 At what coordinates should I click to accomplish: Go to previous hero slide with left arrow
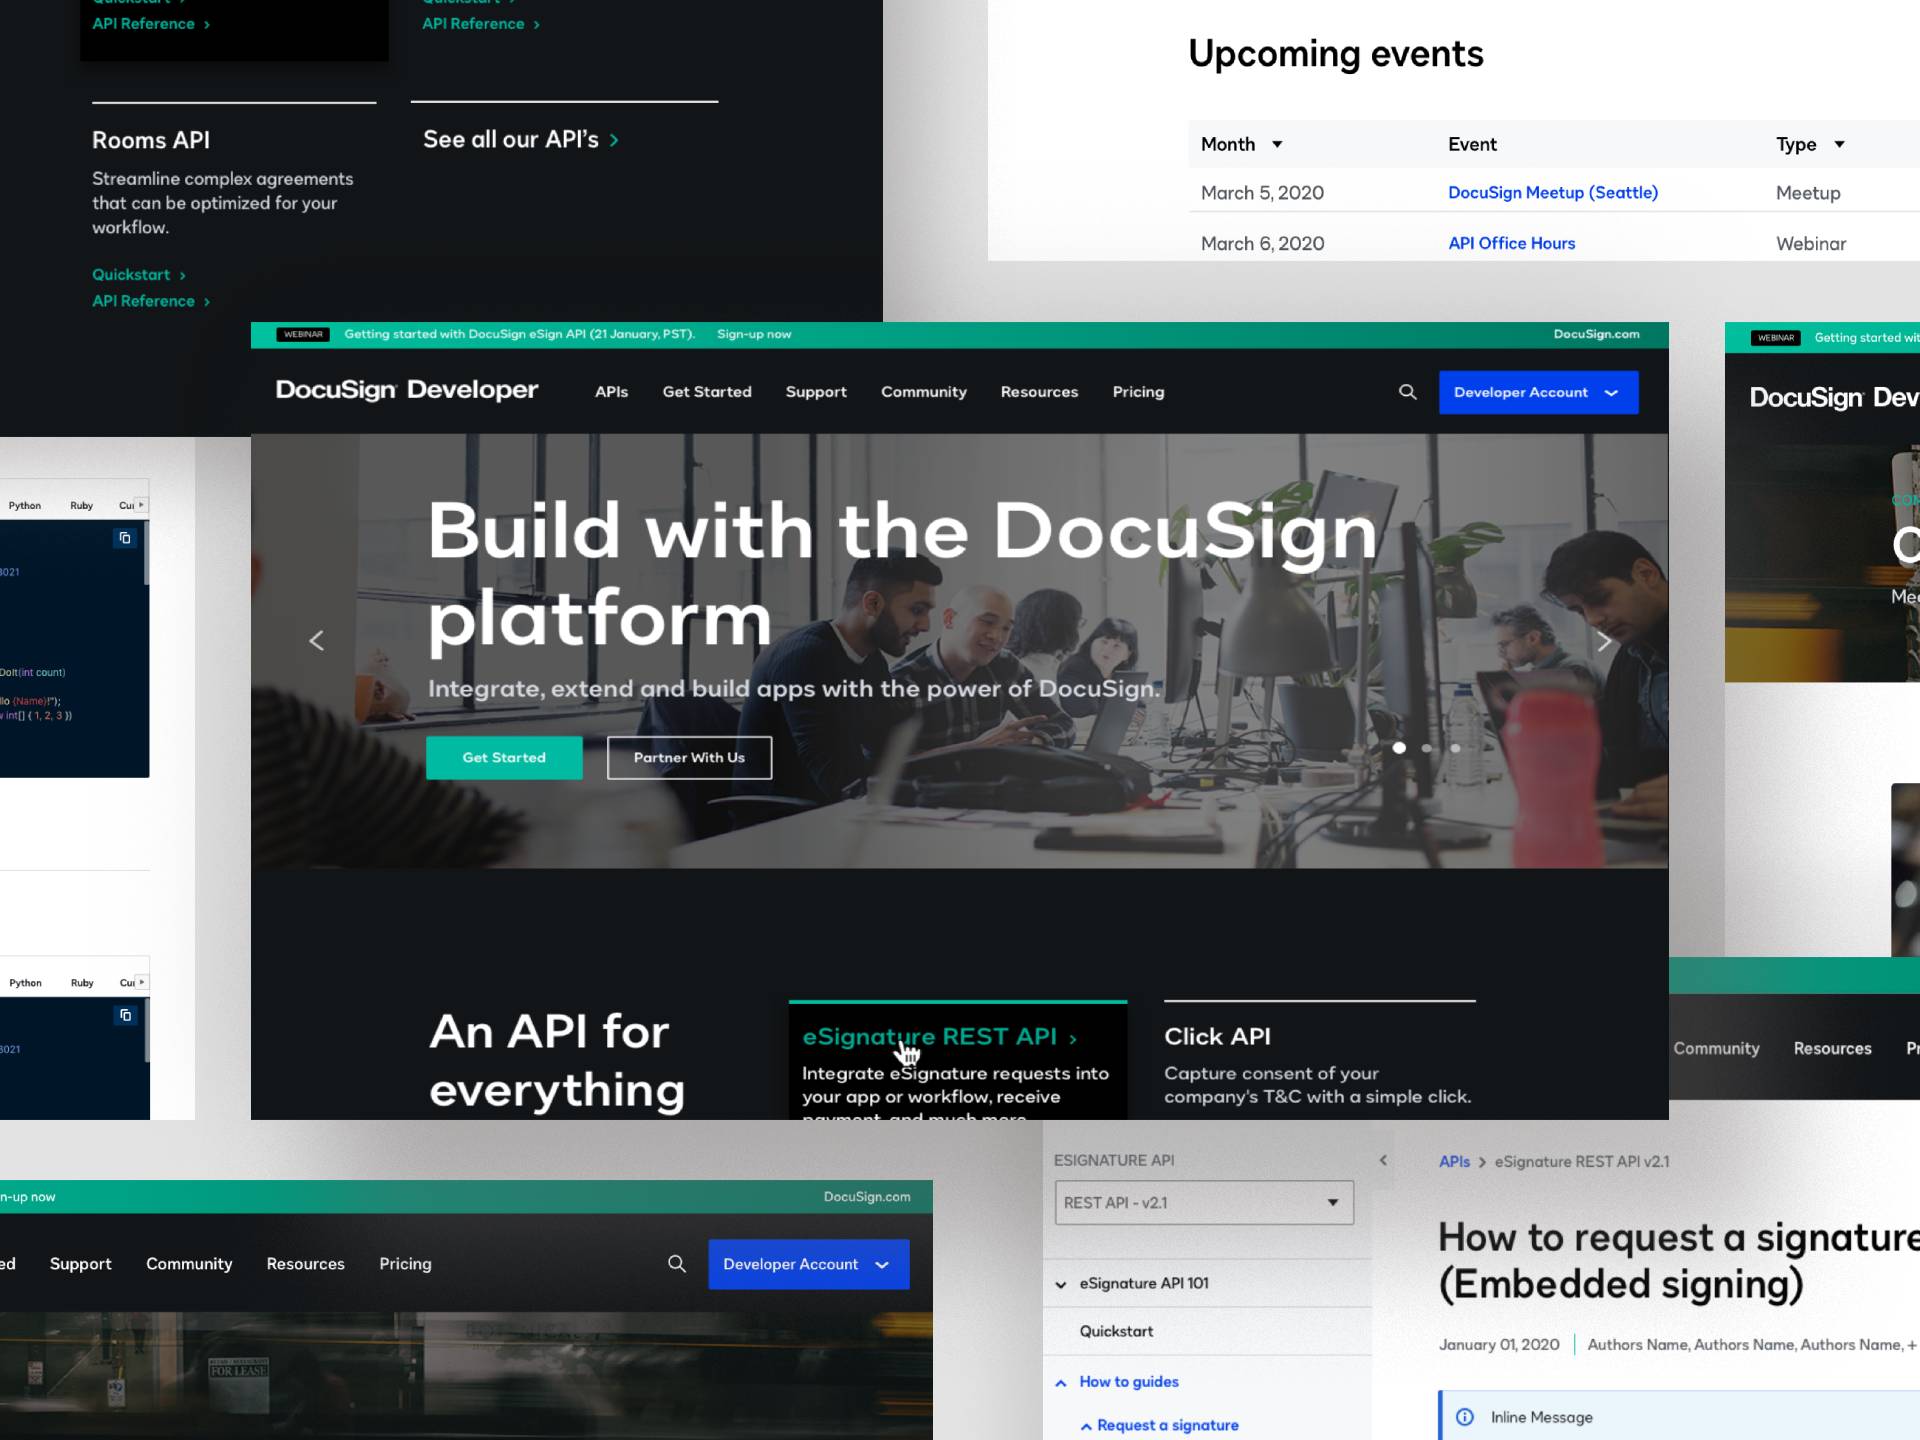[x=317, y=641]
